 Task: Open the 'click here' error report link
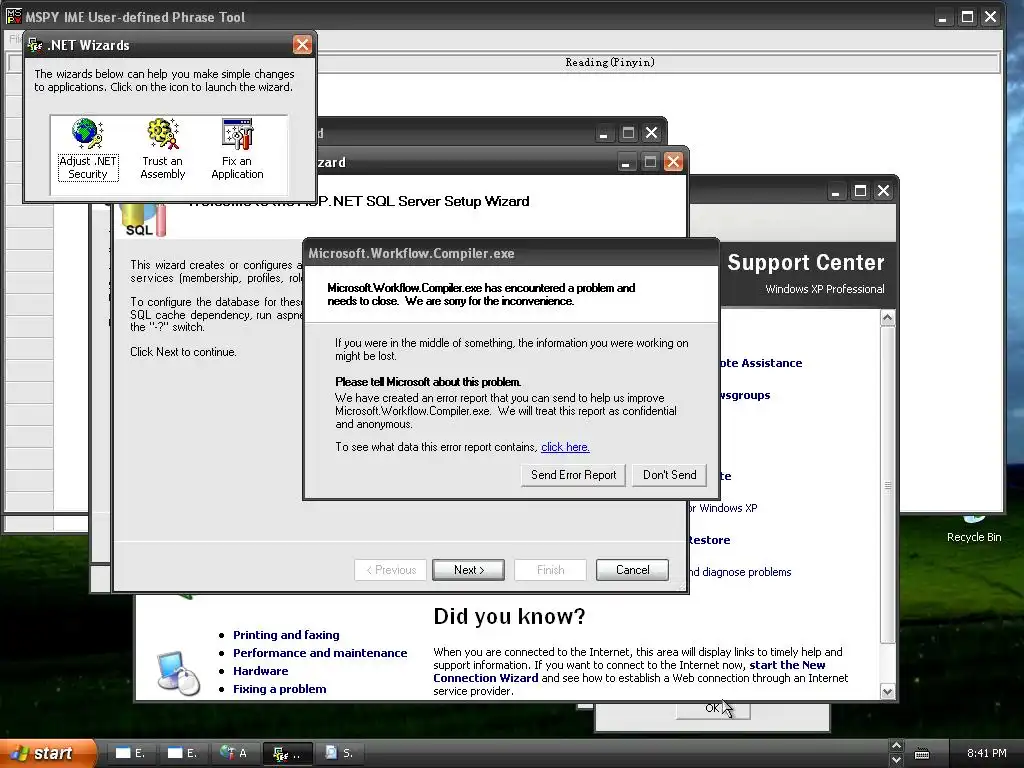565,447
